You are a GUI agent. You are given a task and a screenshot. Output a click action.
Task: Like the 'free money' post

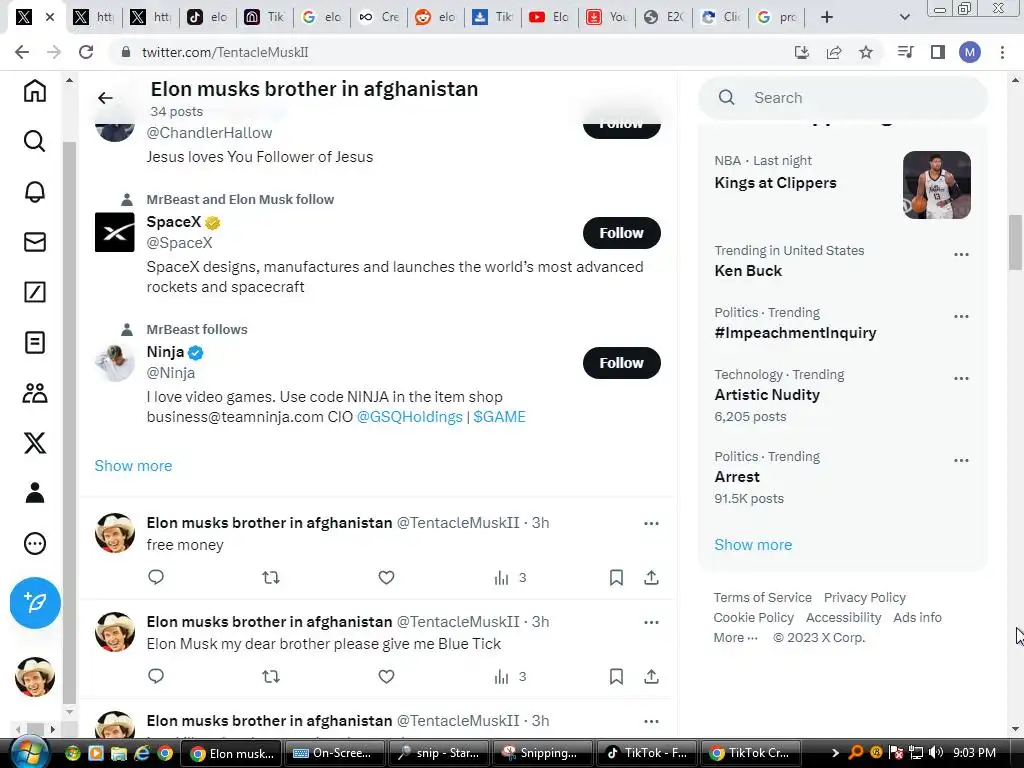click(x=386, y=577)
